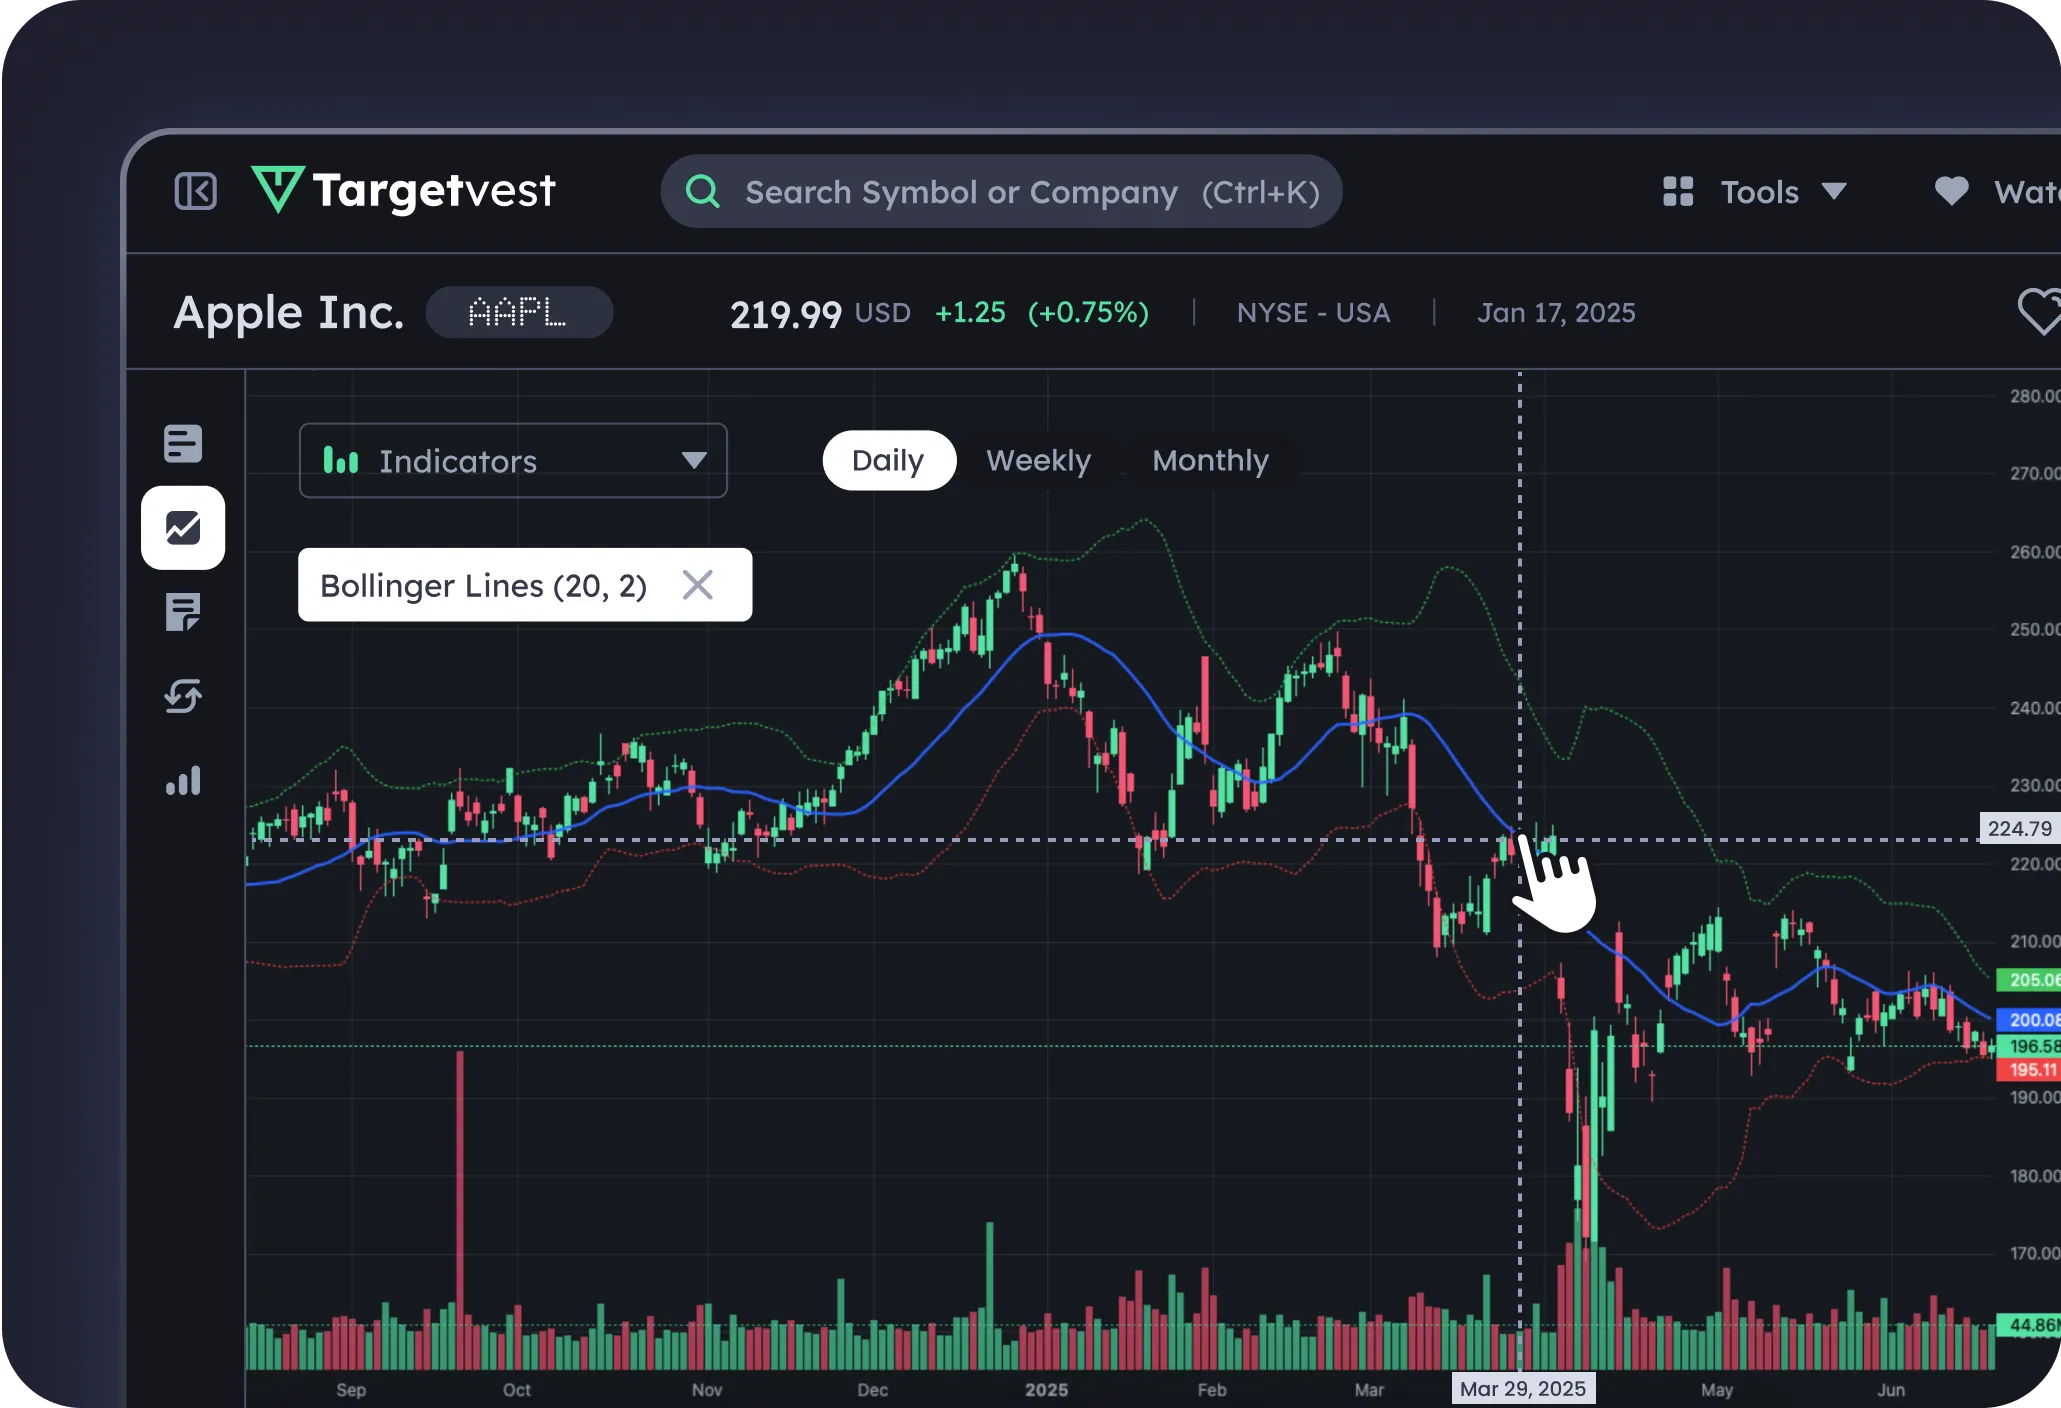2061x1408 pixels.
Task: Expand the Tools dropdown arrow
Action: pyautogui.click(x=1834, y=191)
